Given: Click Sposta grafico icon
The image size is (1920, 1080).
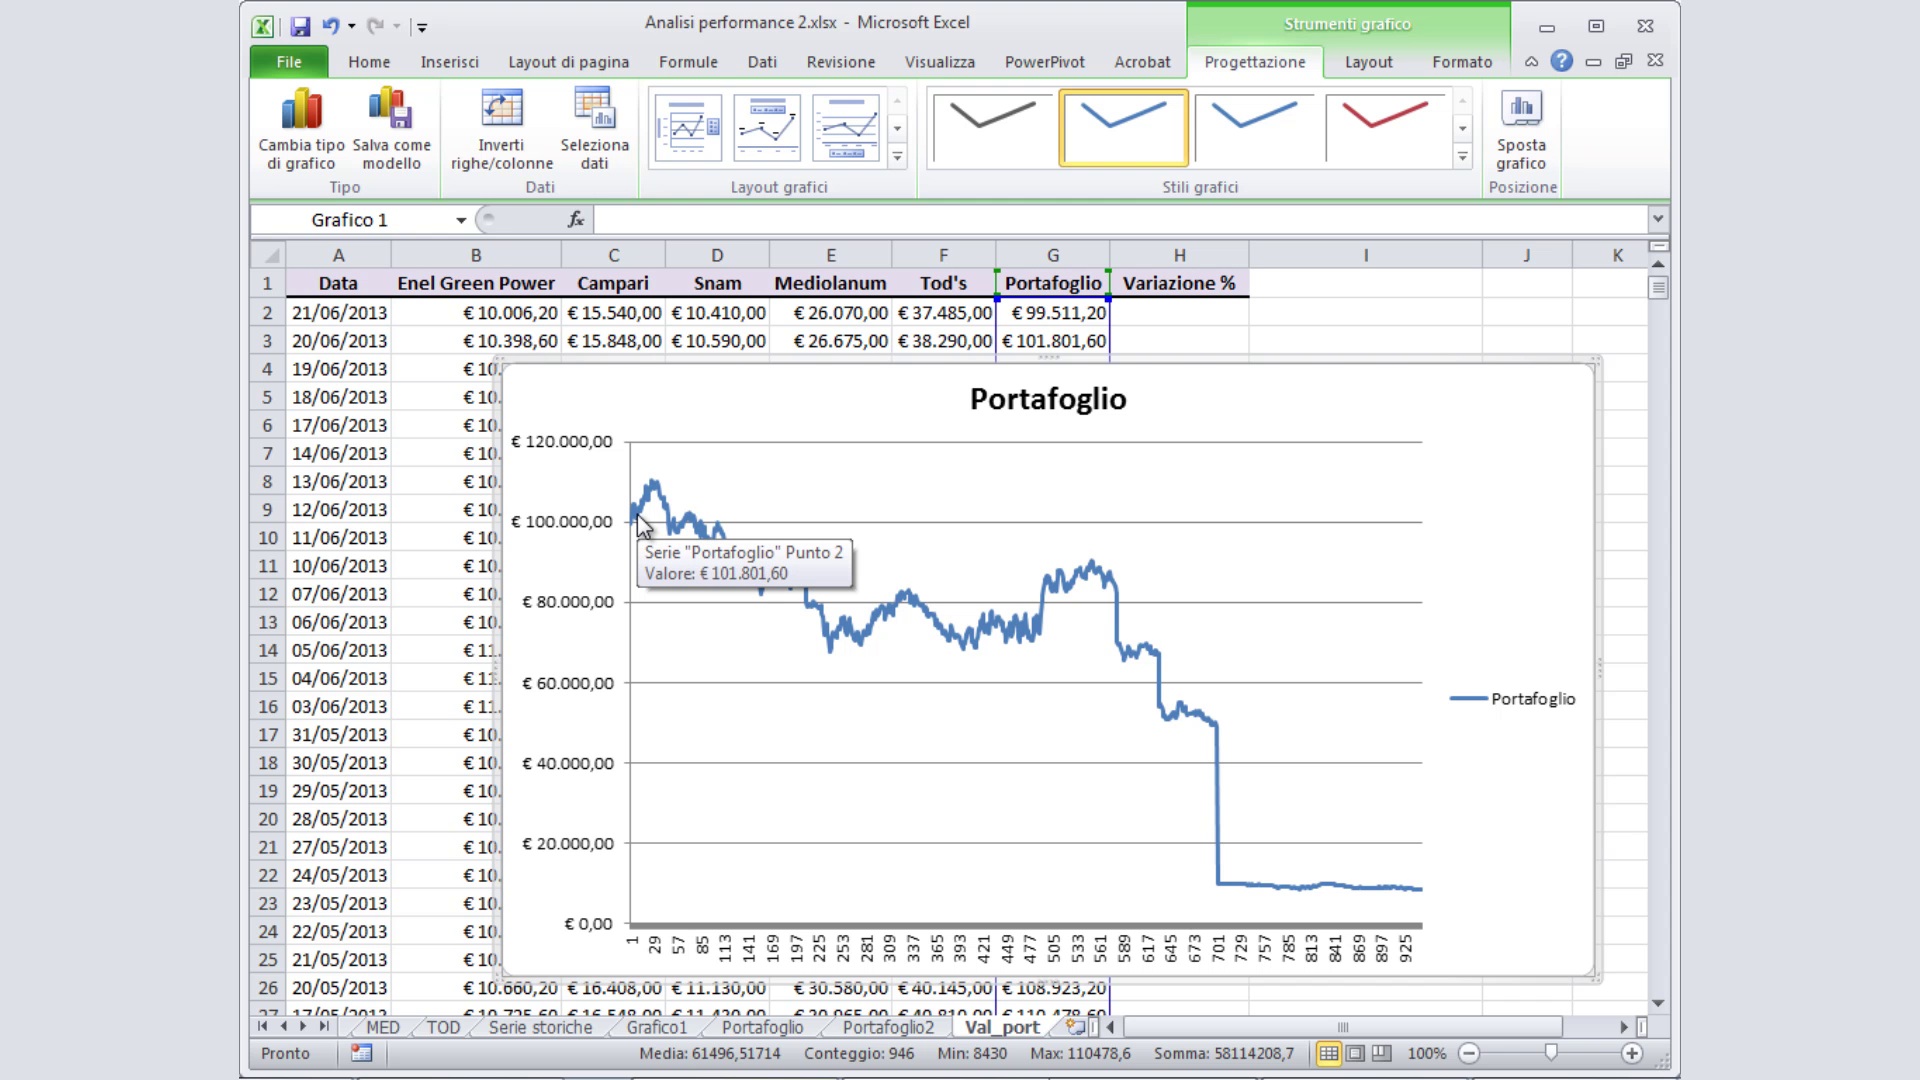Looking at the screenshot, I should 1521,108.
